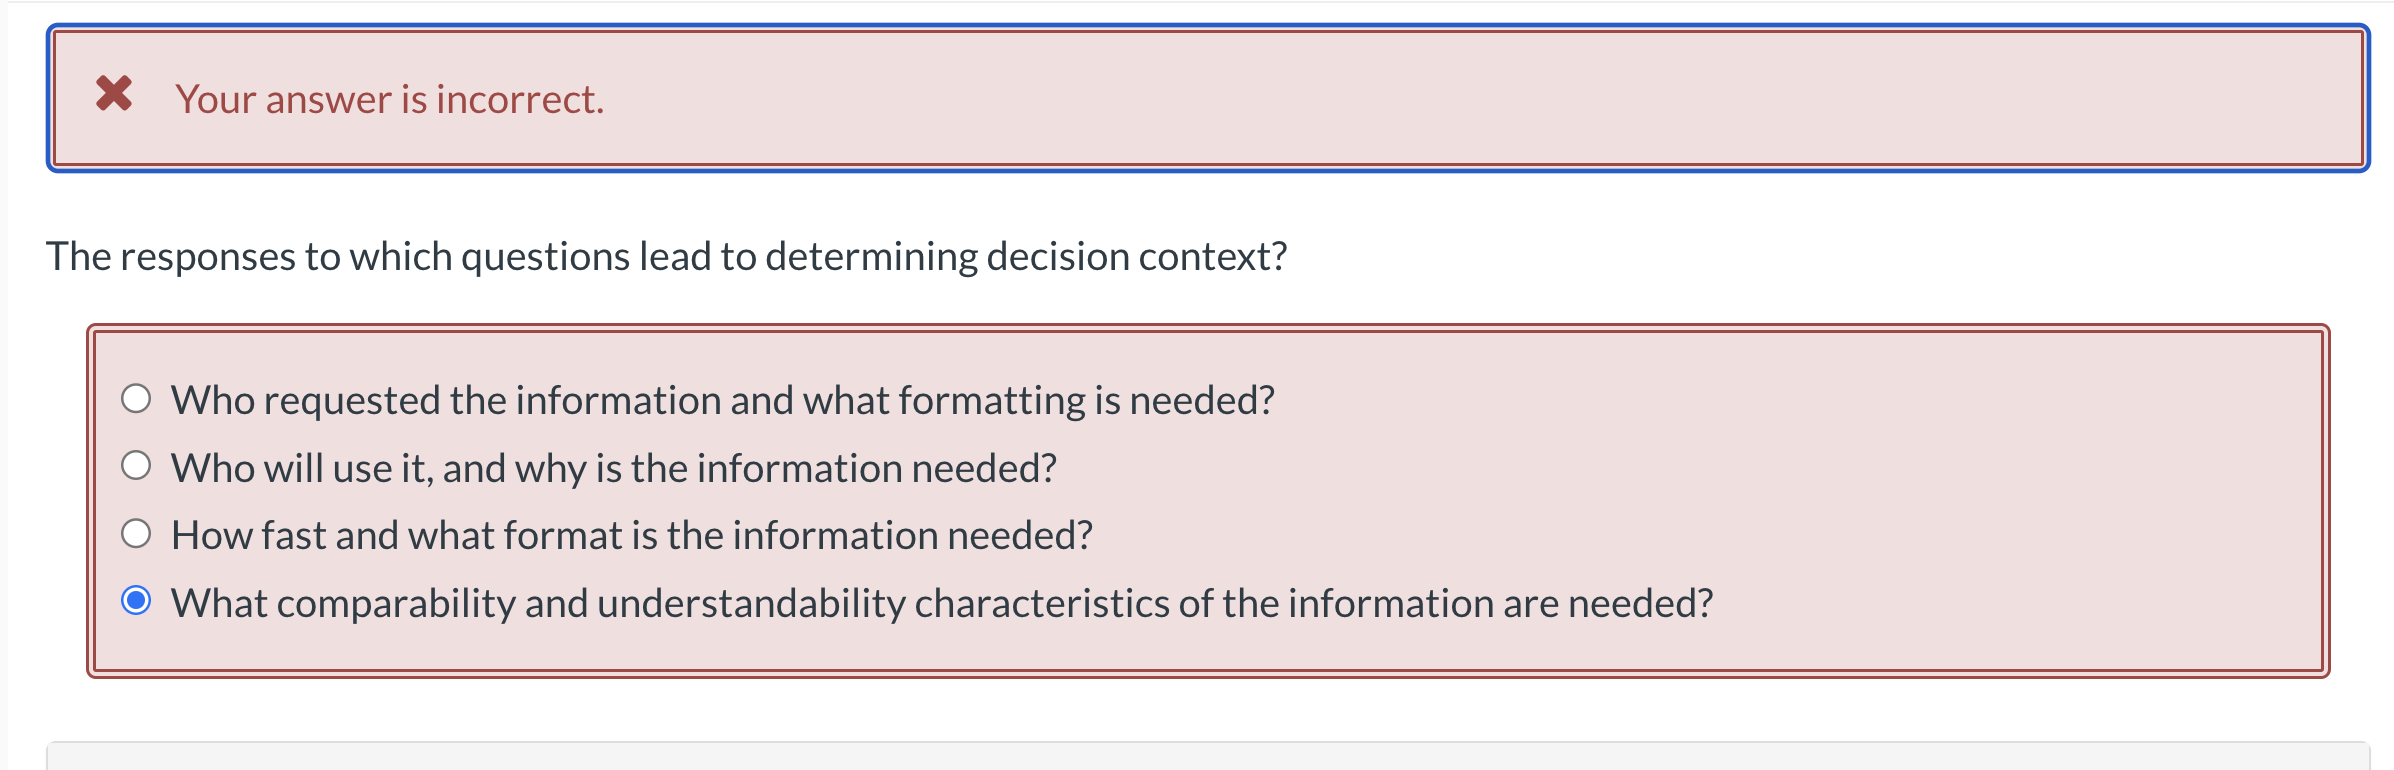
Task: Click blank space inside the answer choices box
Action: 1900,470
